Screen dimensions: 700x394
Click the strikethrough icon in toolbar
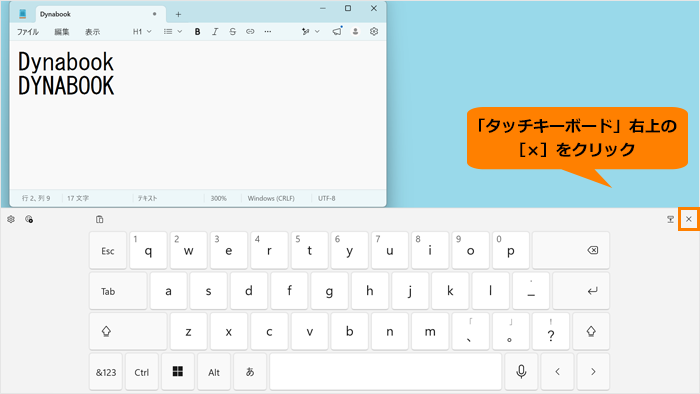[233, 32]
